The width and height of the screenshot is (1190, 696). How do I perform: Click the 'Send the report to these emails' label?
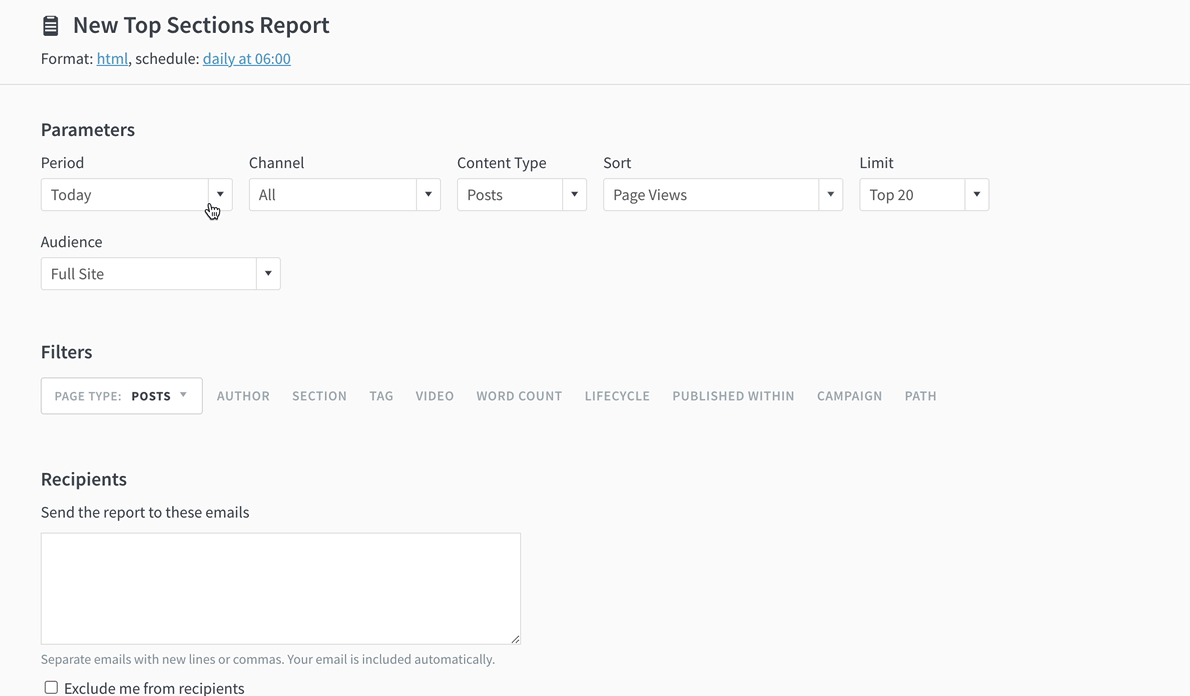(x=145, y=512)
